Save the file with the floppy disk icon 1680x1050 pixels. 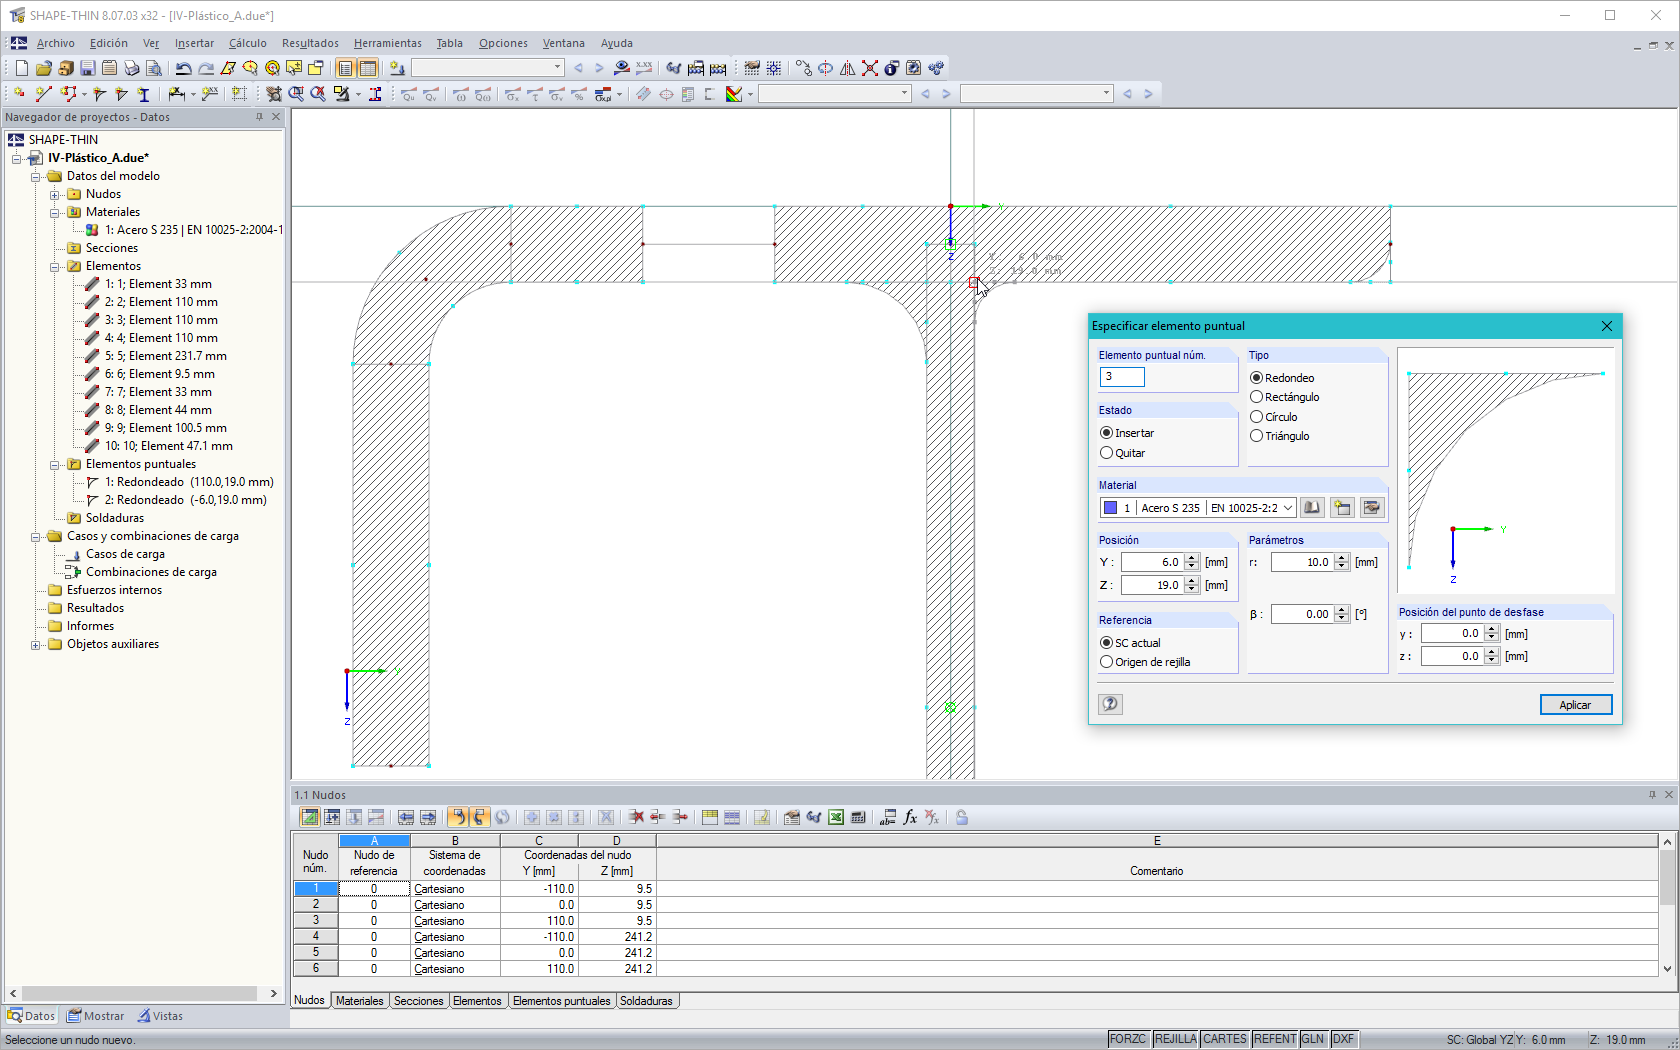click(x=88, y=68)
